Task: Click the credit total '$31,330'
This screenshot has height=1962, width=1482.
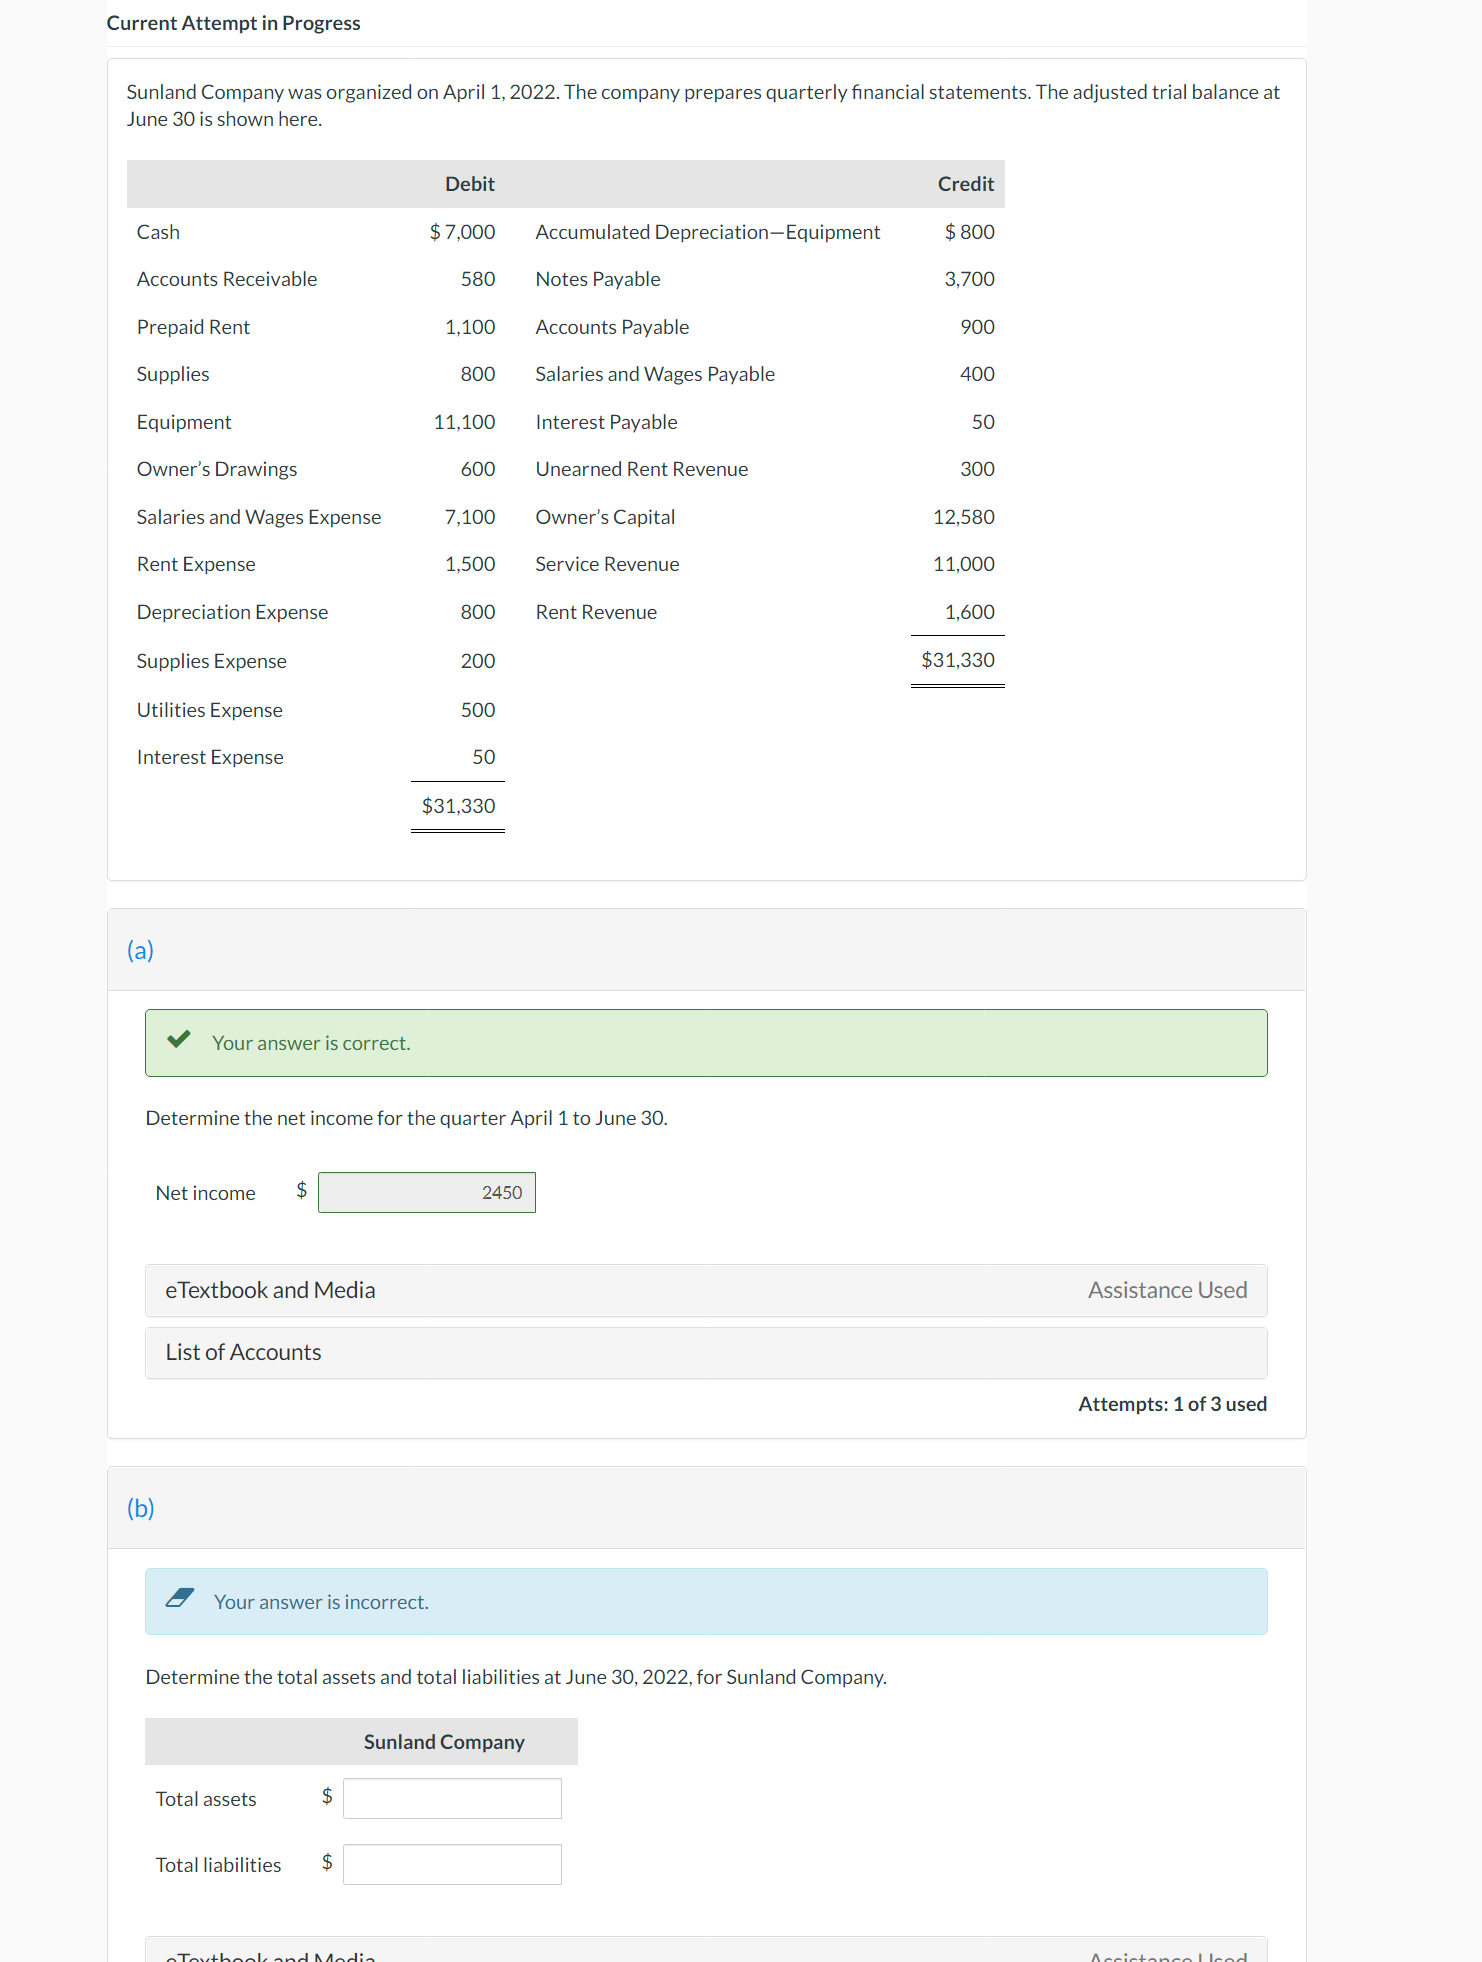Action: tap(958, 660)
